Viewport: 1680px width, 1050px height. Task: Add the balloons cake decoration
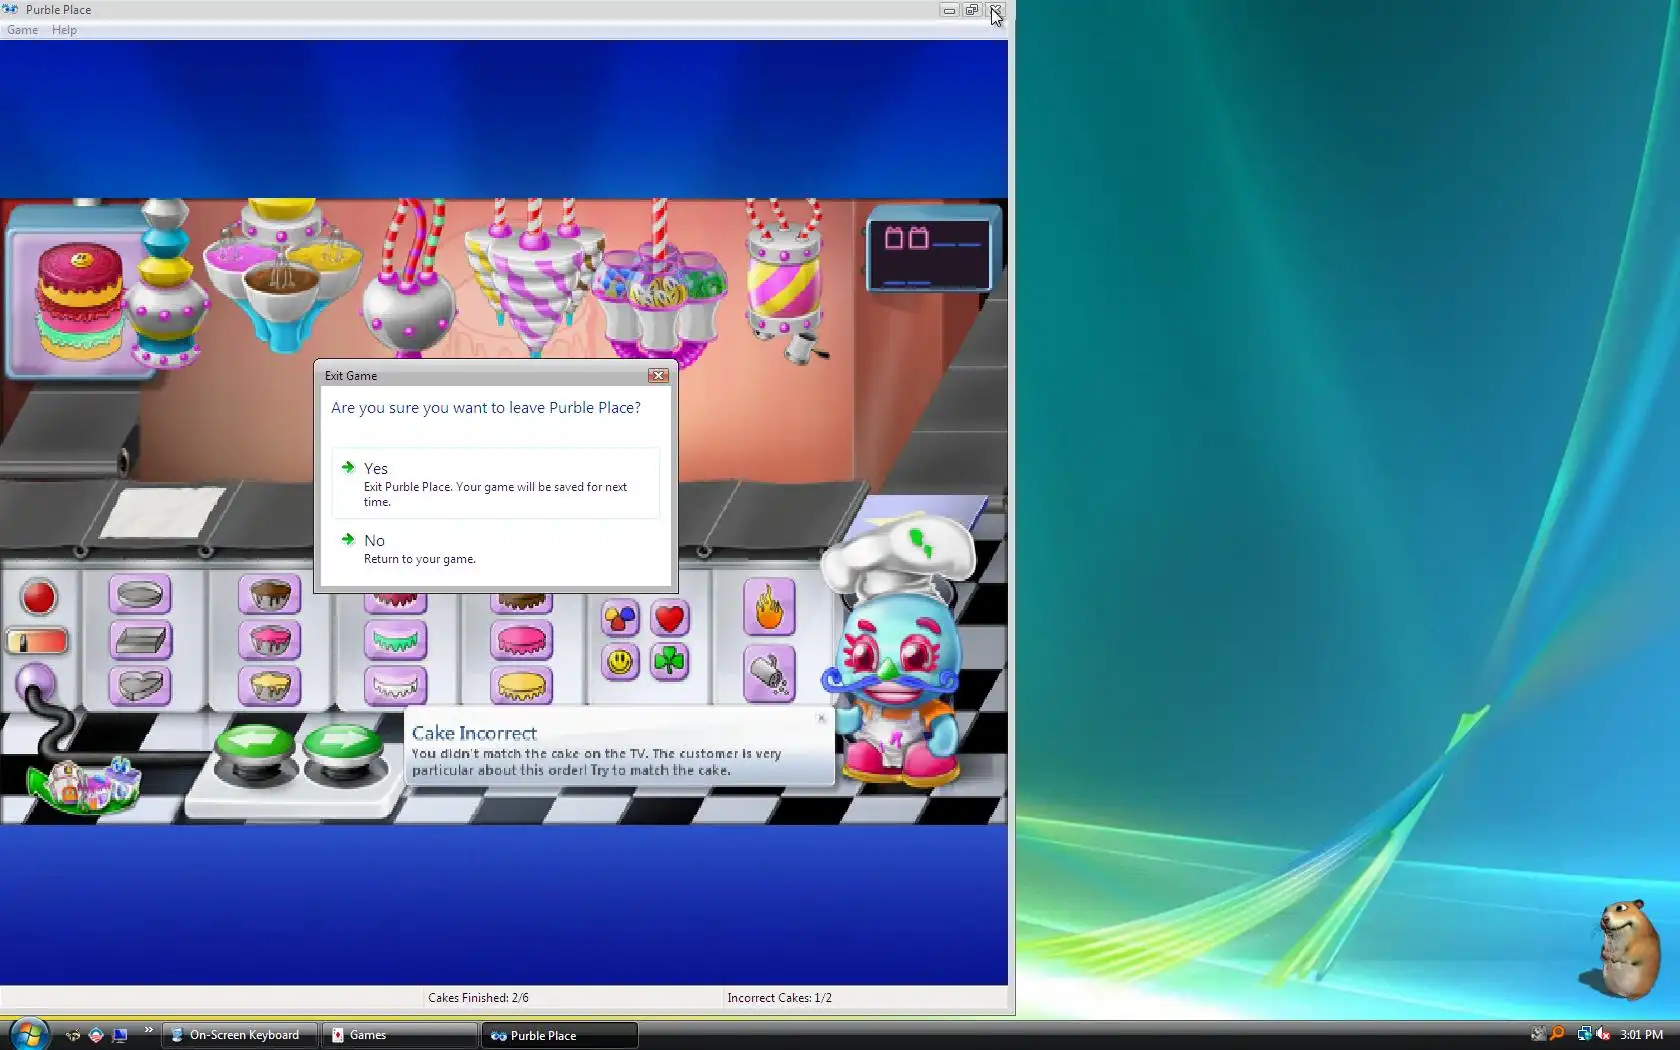pyautogui.click(x=620, y=619)
